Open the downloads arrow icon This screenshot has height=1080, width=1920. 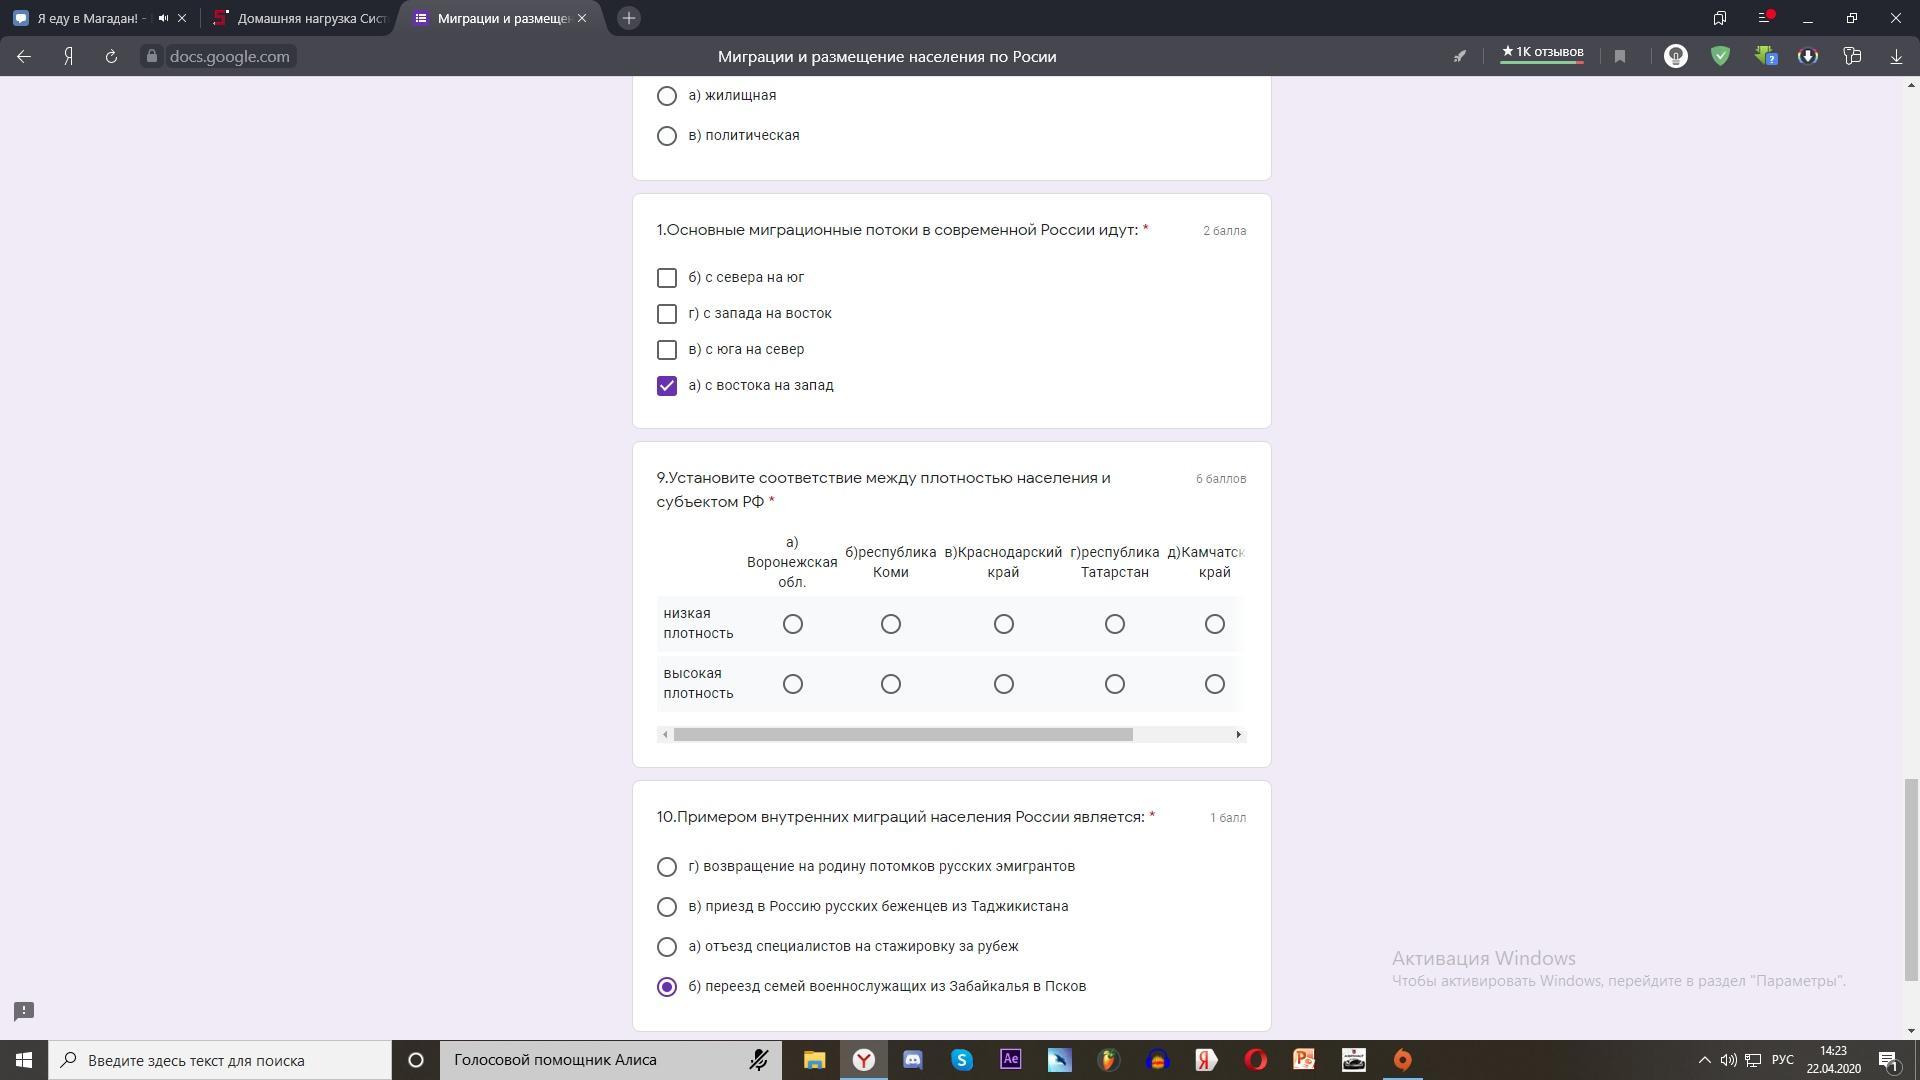pyautogui.click(x=1896, y=57)
